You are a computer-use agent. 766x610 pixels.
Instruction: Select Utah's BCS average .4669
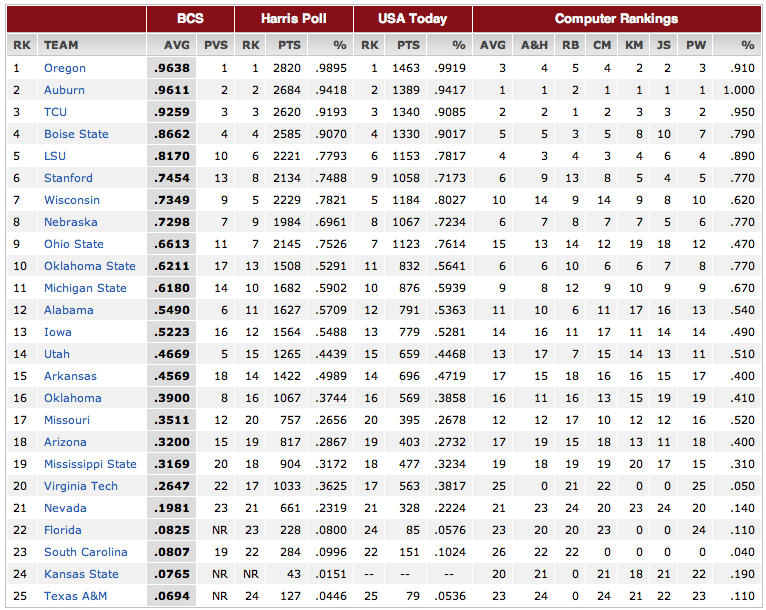(172, 354)
